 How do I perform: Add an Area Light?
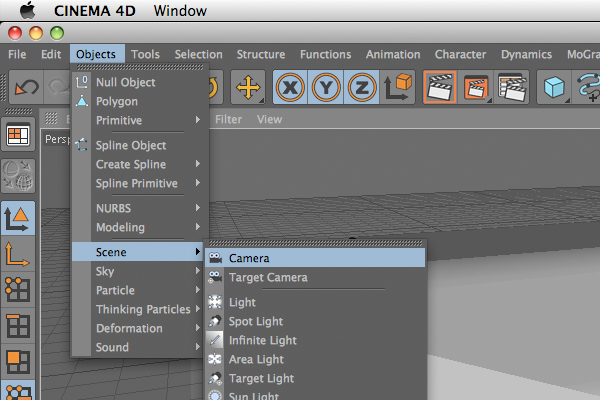[x=315, y=359]
